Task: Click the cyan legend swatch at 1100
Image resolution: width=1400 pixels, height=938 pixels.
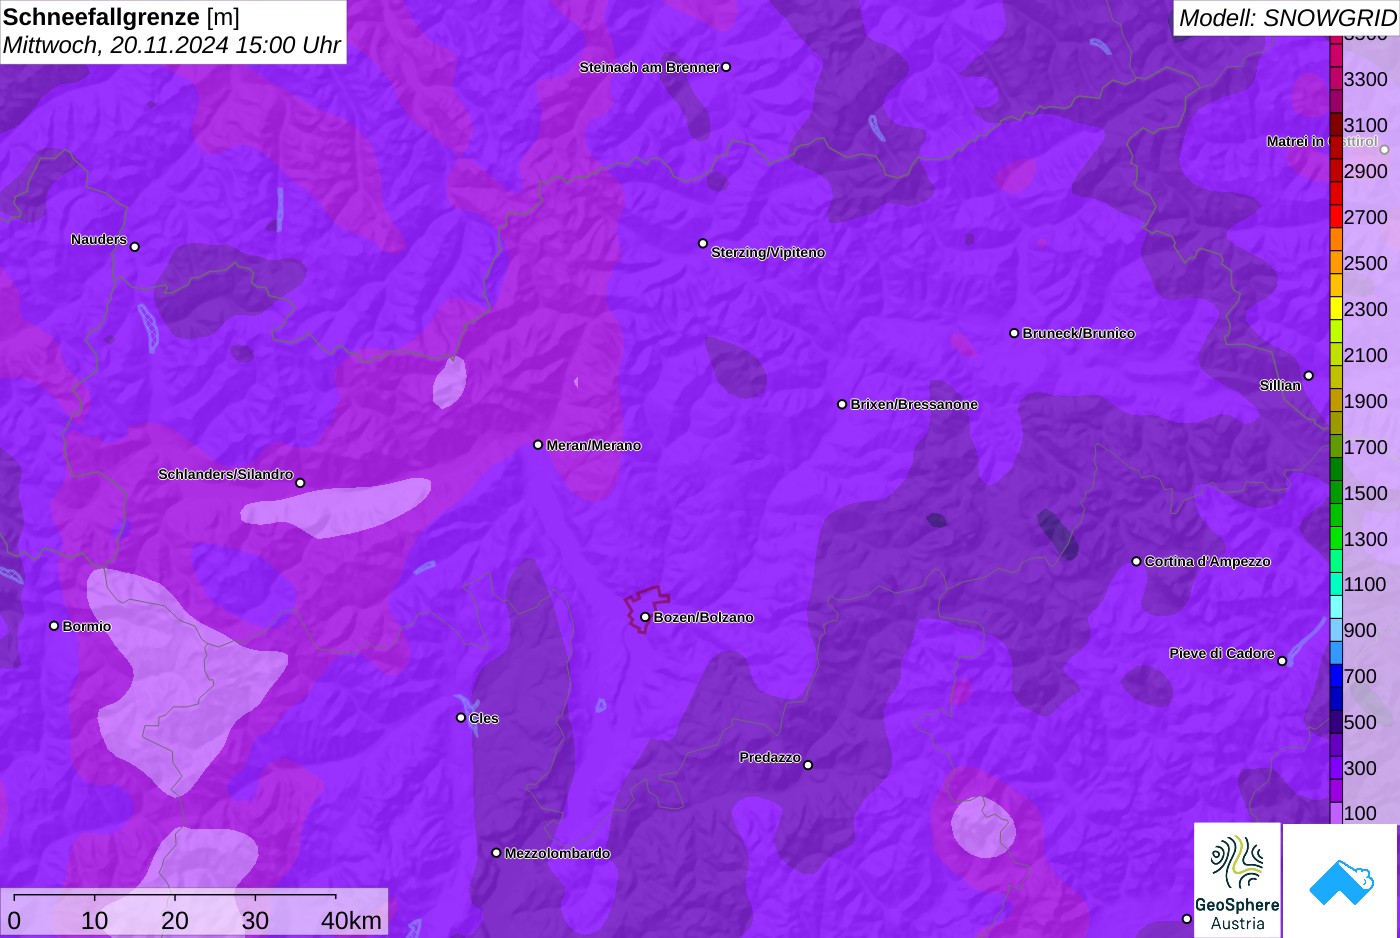Action: click(1336, 584)
